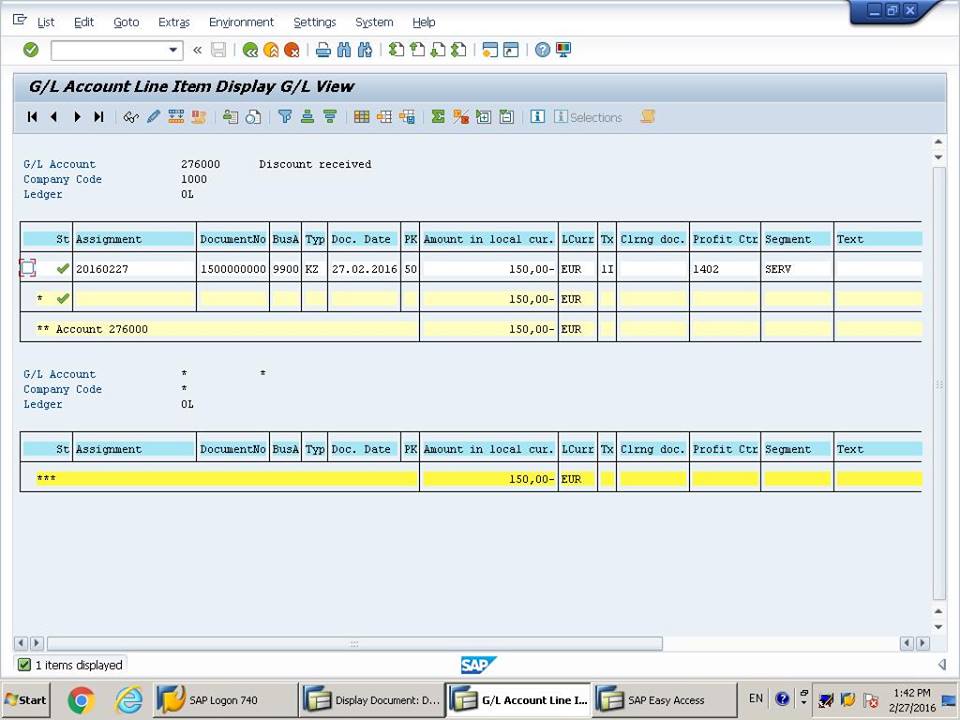Go to first page icon
This screenshot has height=720, width=960.
coord(396,50)
